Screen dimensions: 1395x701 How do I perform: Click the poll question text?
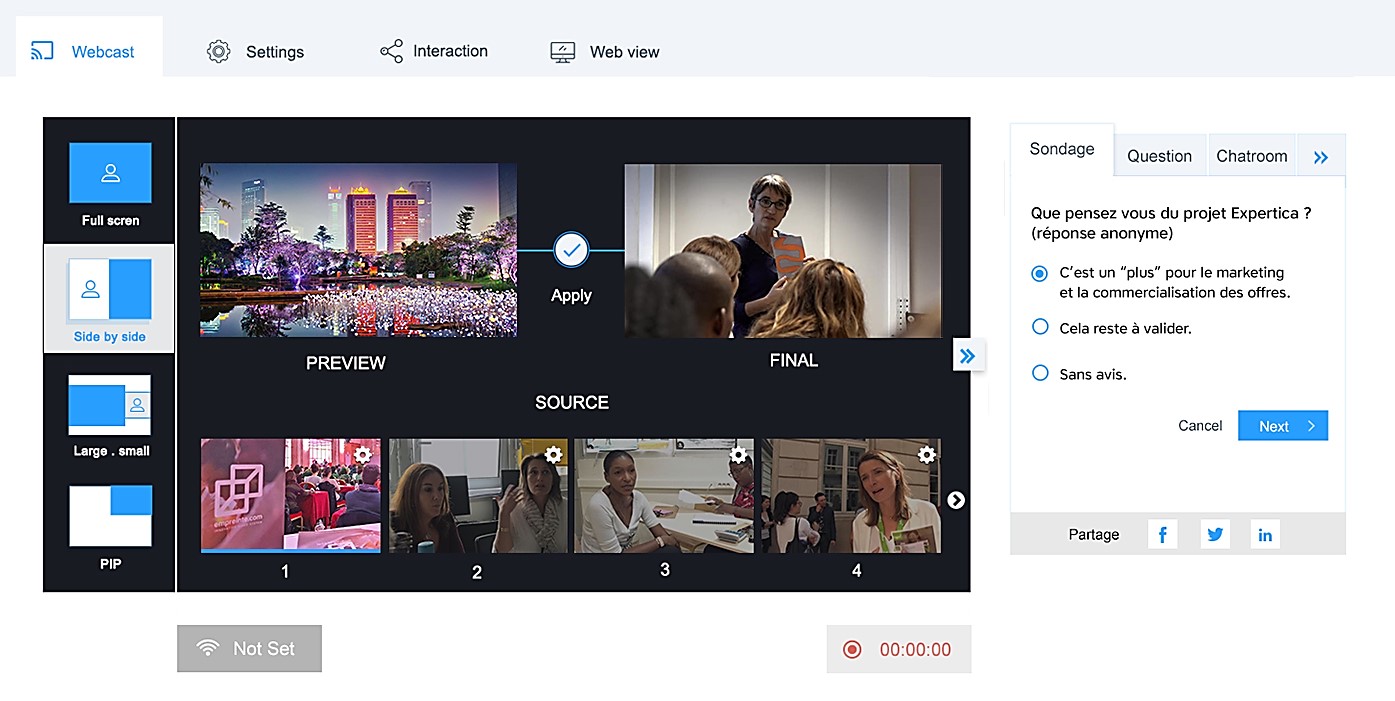pyautogui.click(x=1171, y=223)
